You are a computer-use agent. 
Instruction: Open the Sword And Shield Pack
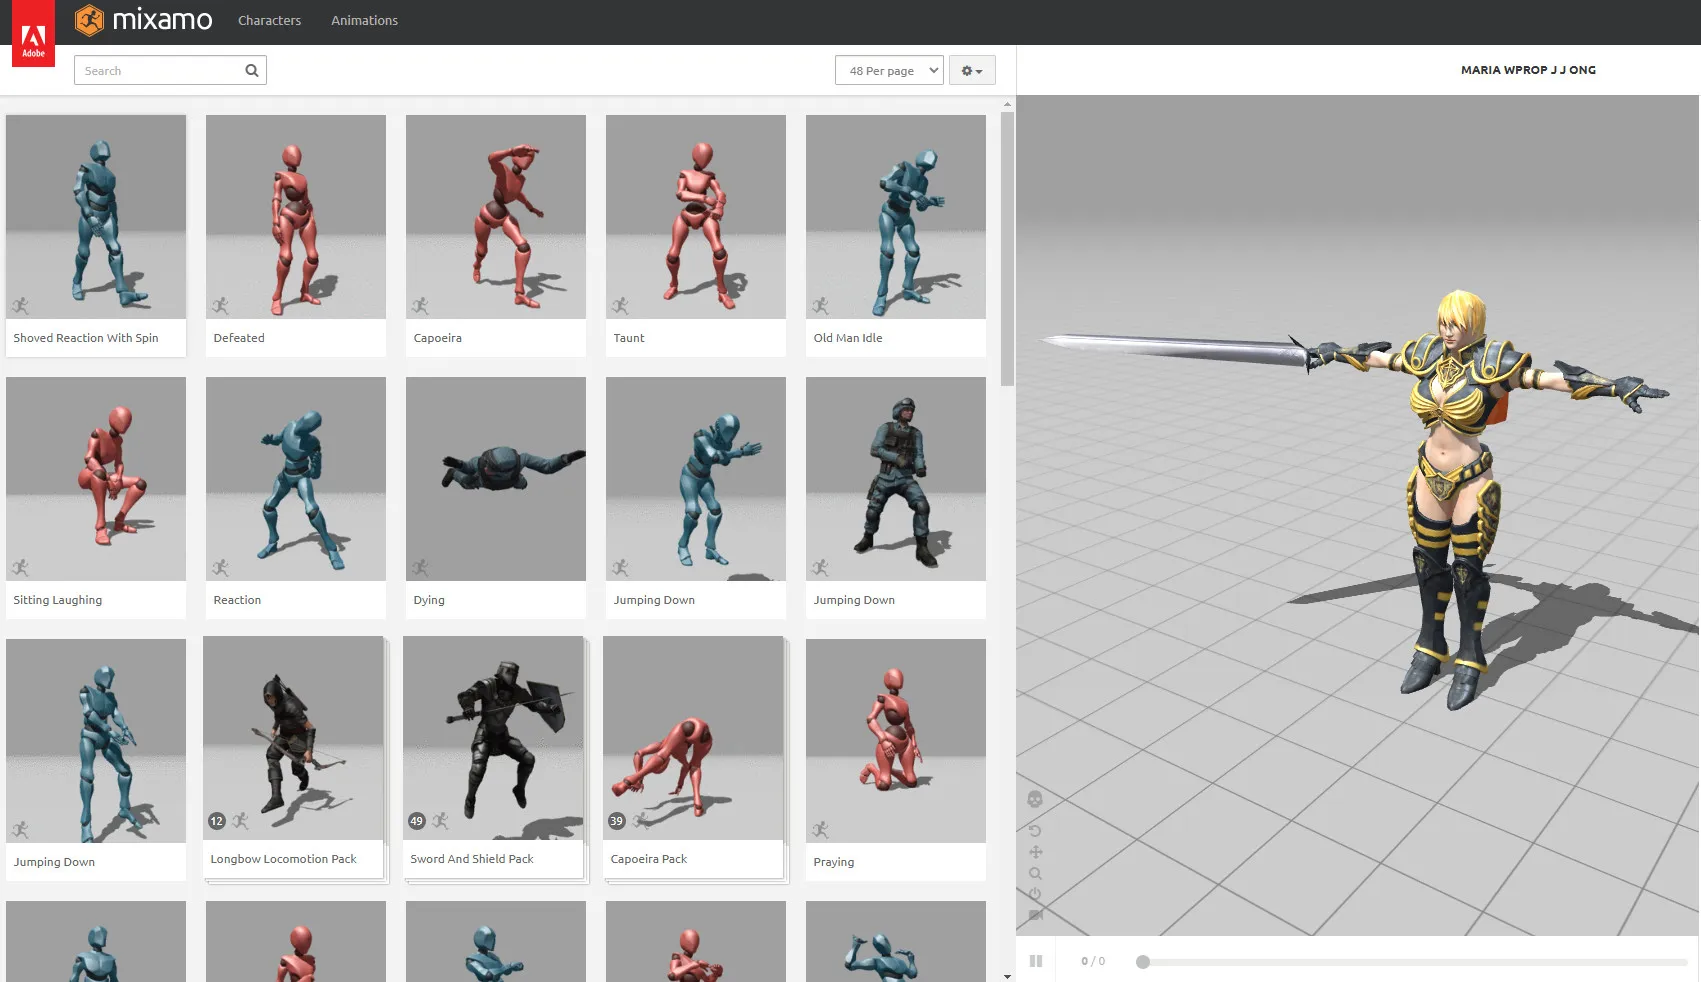pos(493,757)
